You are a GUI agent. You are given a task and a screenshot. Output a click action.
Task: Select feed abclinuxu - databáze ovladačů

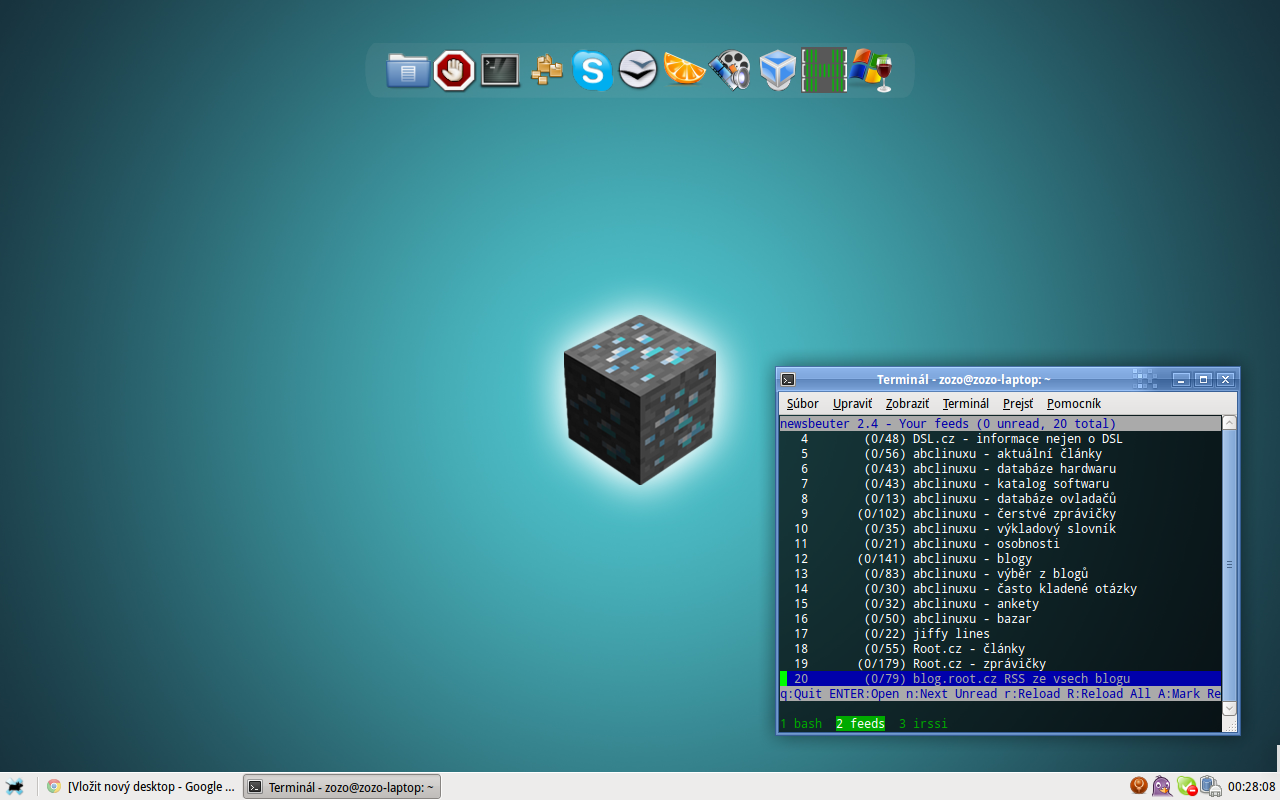click(1000, 499)
